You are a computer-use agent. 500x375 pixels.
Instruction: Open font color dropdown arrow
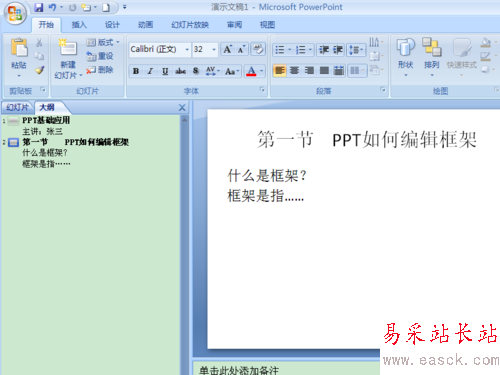tap(262, 71)
